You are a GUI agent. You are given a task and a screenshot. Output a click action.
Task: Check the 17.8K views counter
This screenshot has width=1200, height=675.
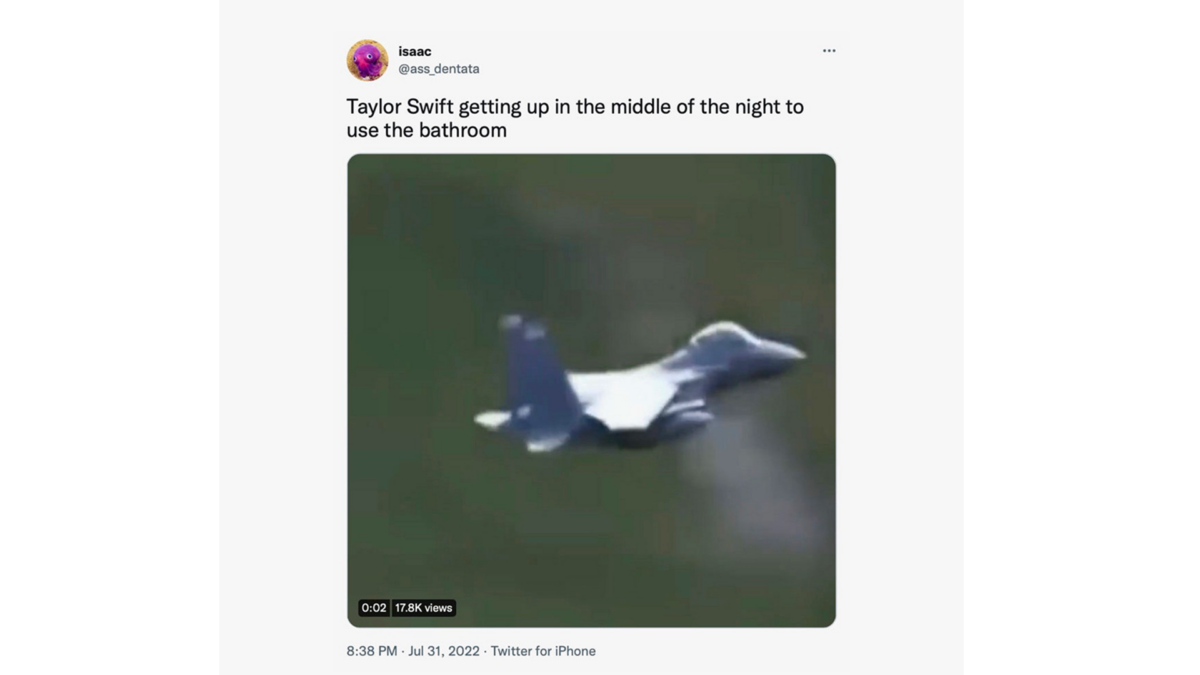423,608
